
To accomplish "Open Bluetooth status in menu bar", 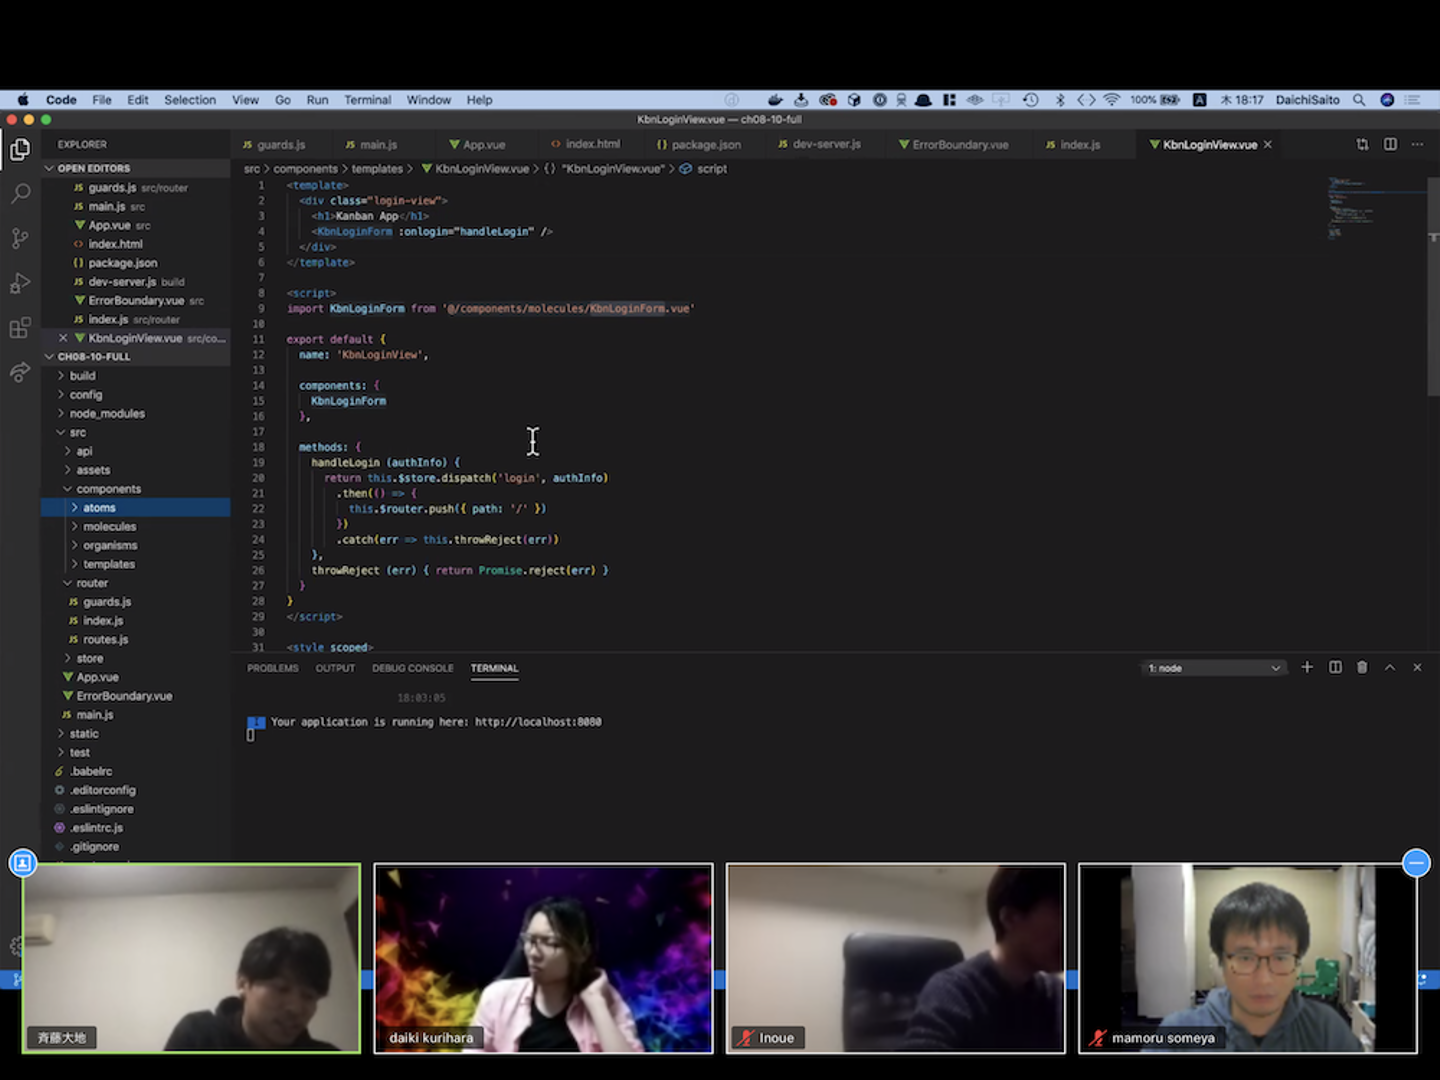I will coord(1060,100).
